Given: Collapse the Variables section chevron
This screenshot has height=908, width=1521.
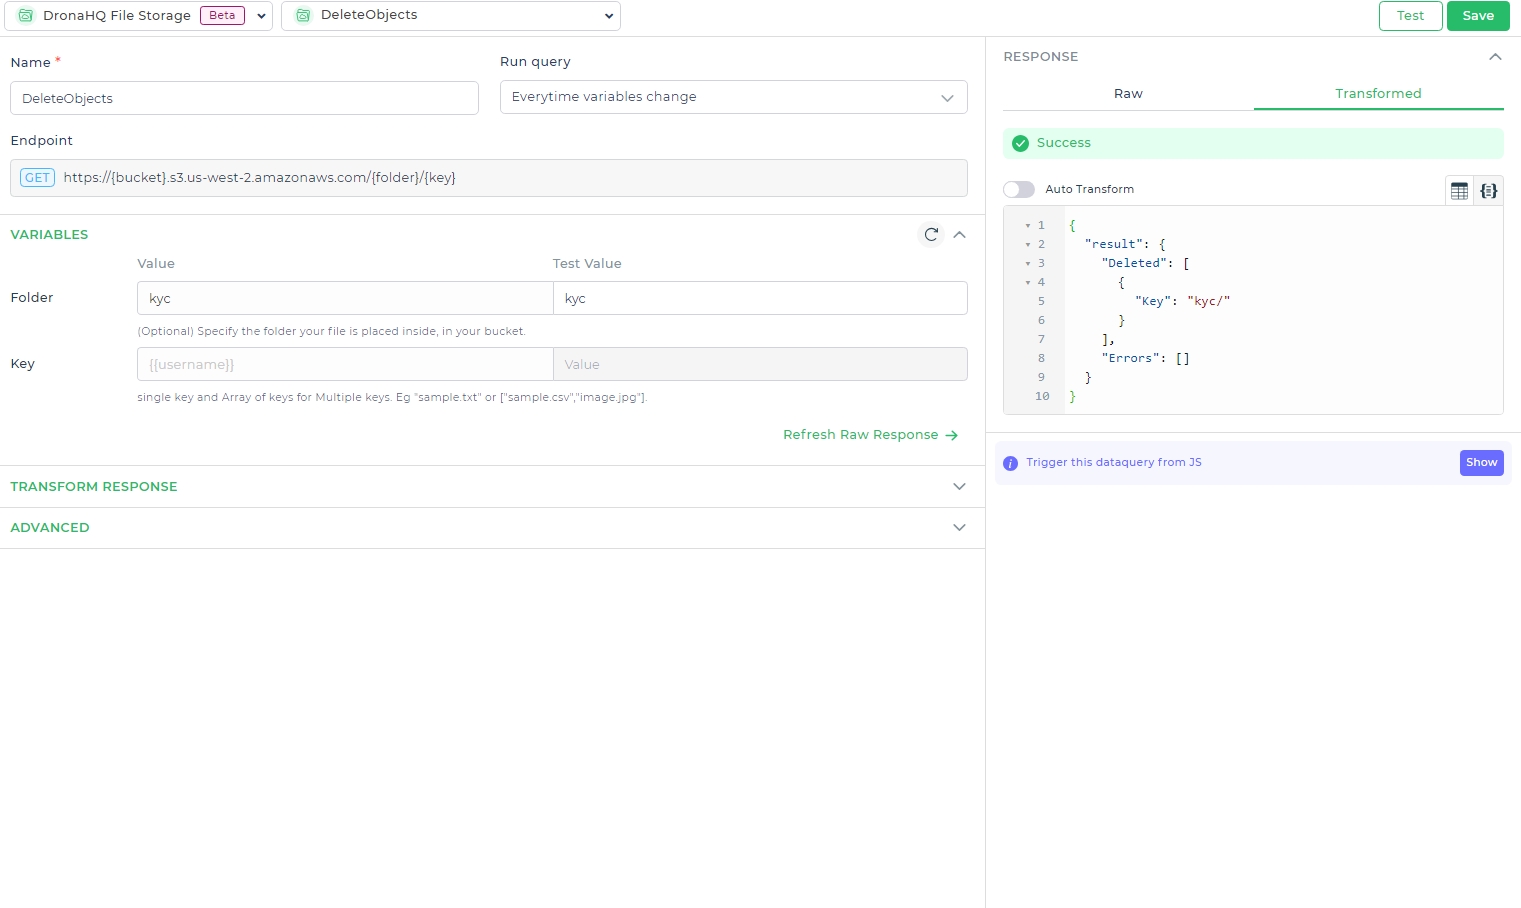Looking at the screenshot, I should click(x=960, y=234).
